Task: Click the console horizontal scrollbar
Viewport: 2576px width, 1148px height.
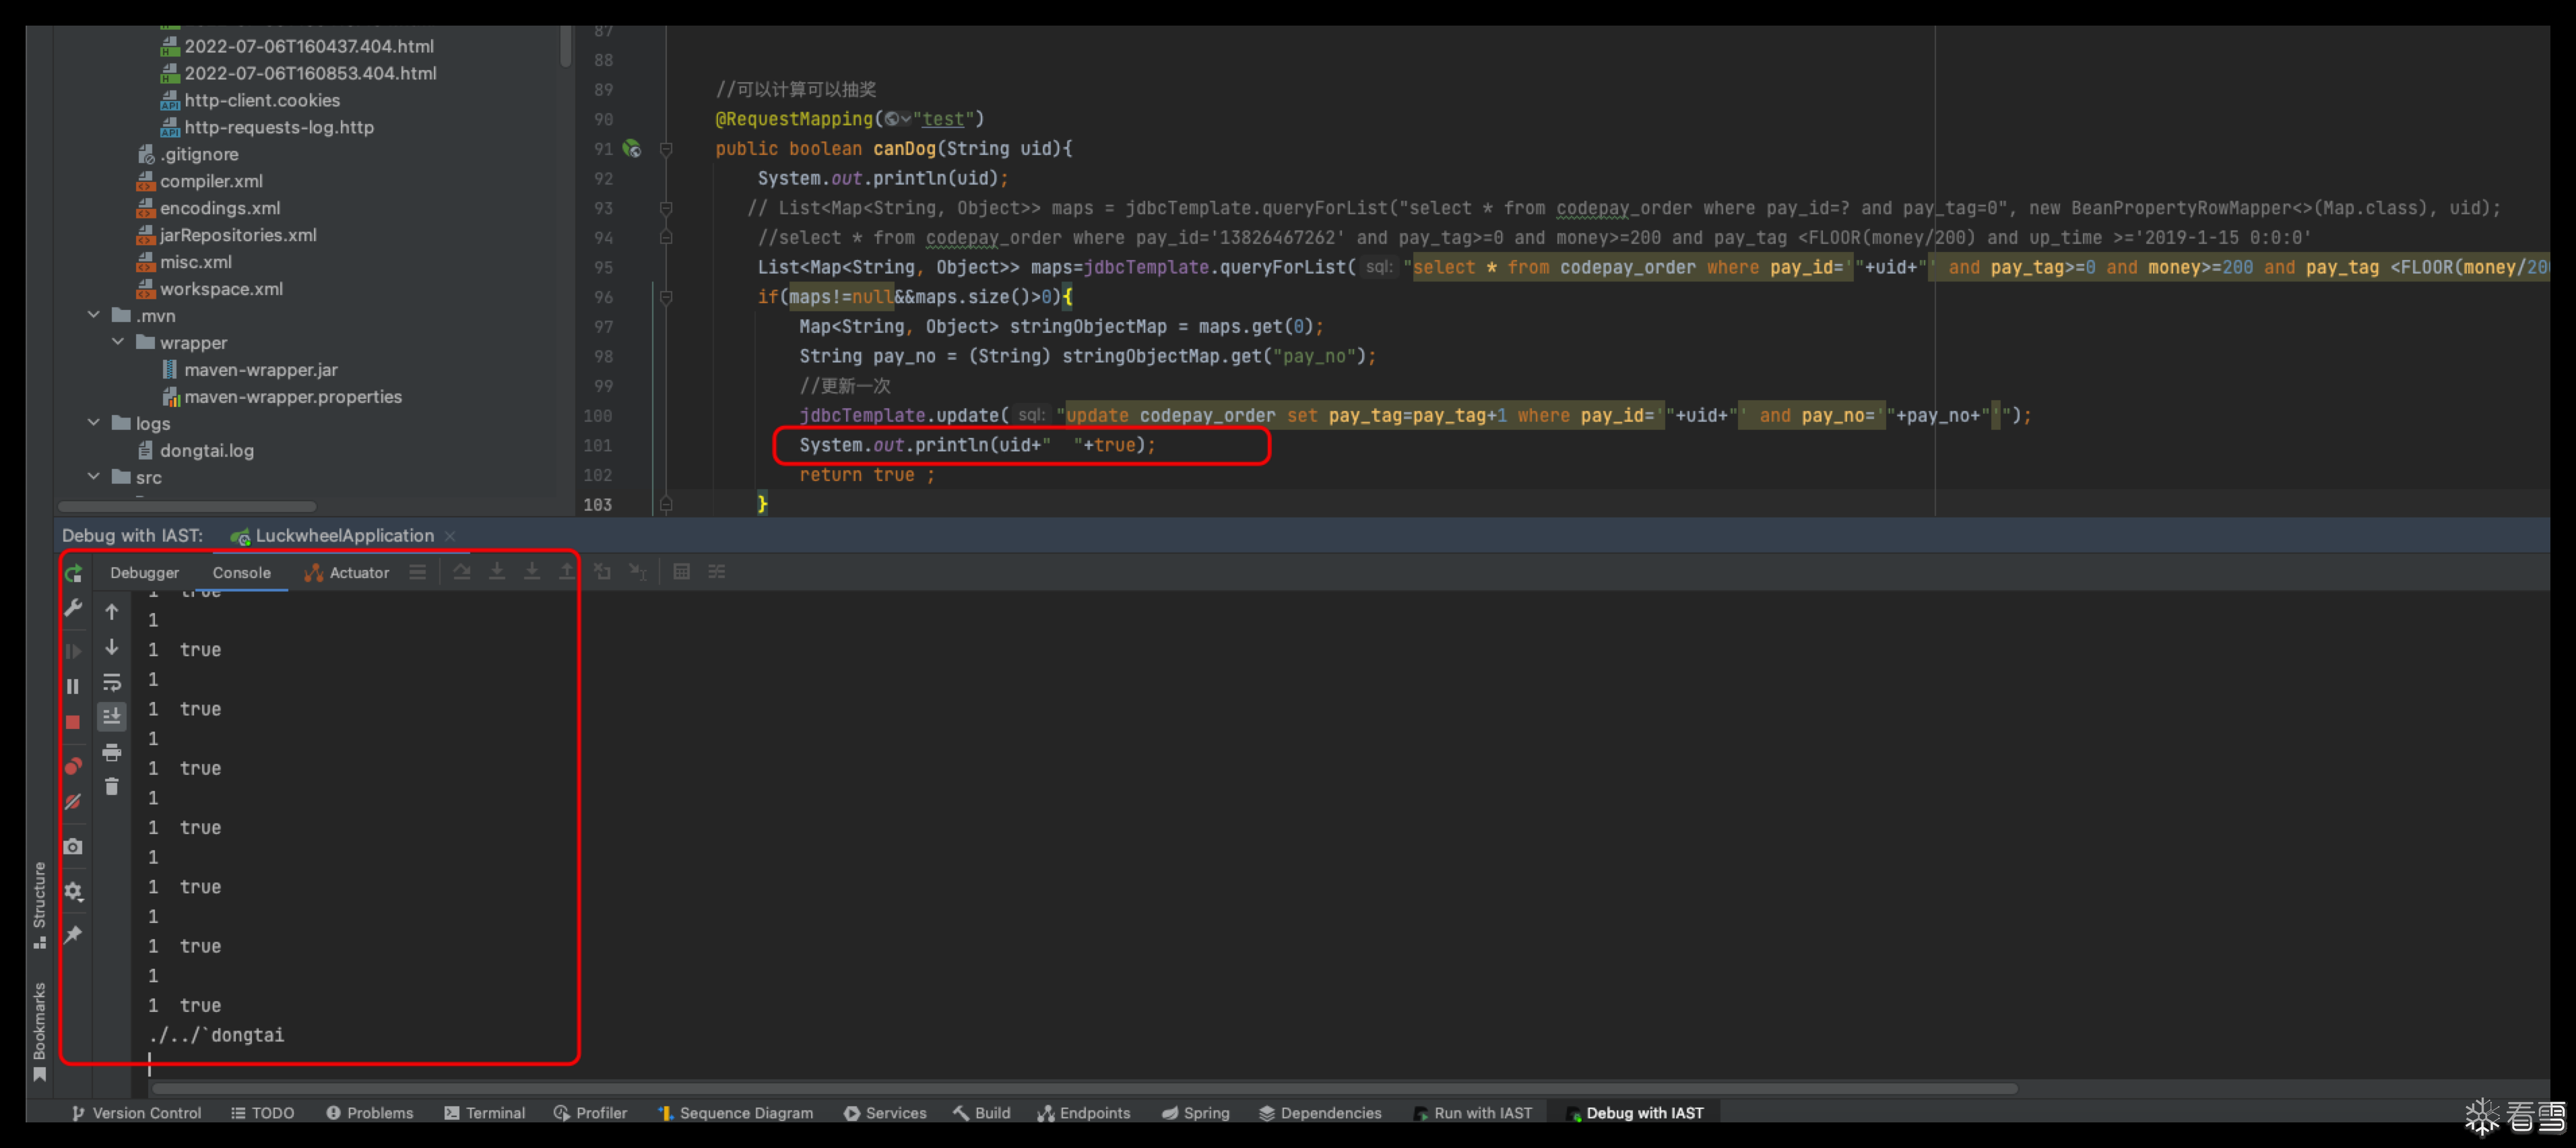Action: coord(1083,1088)
